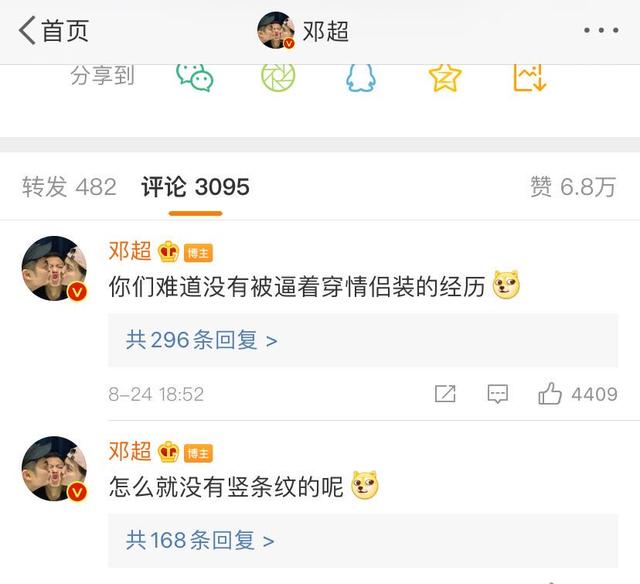
Task: Save the post as a long image
Action: (x=529, y=77)
